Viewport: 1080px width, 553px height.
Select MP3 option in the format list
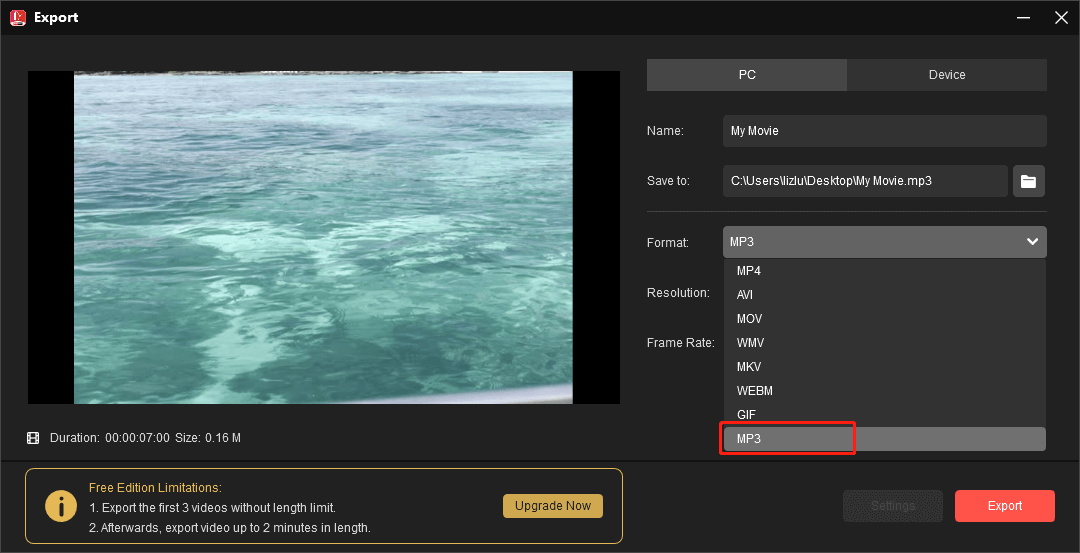point(884,439)
